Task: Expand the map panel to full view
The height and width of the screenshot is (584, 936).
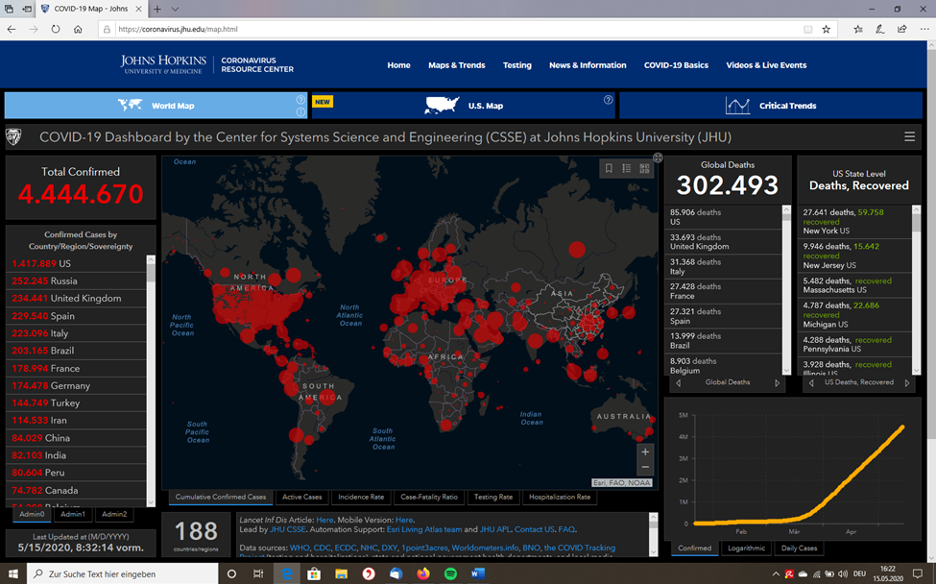Action: (x=658, y=157)
